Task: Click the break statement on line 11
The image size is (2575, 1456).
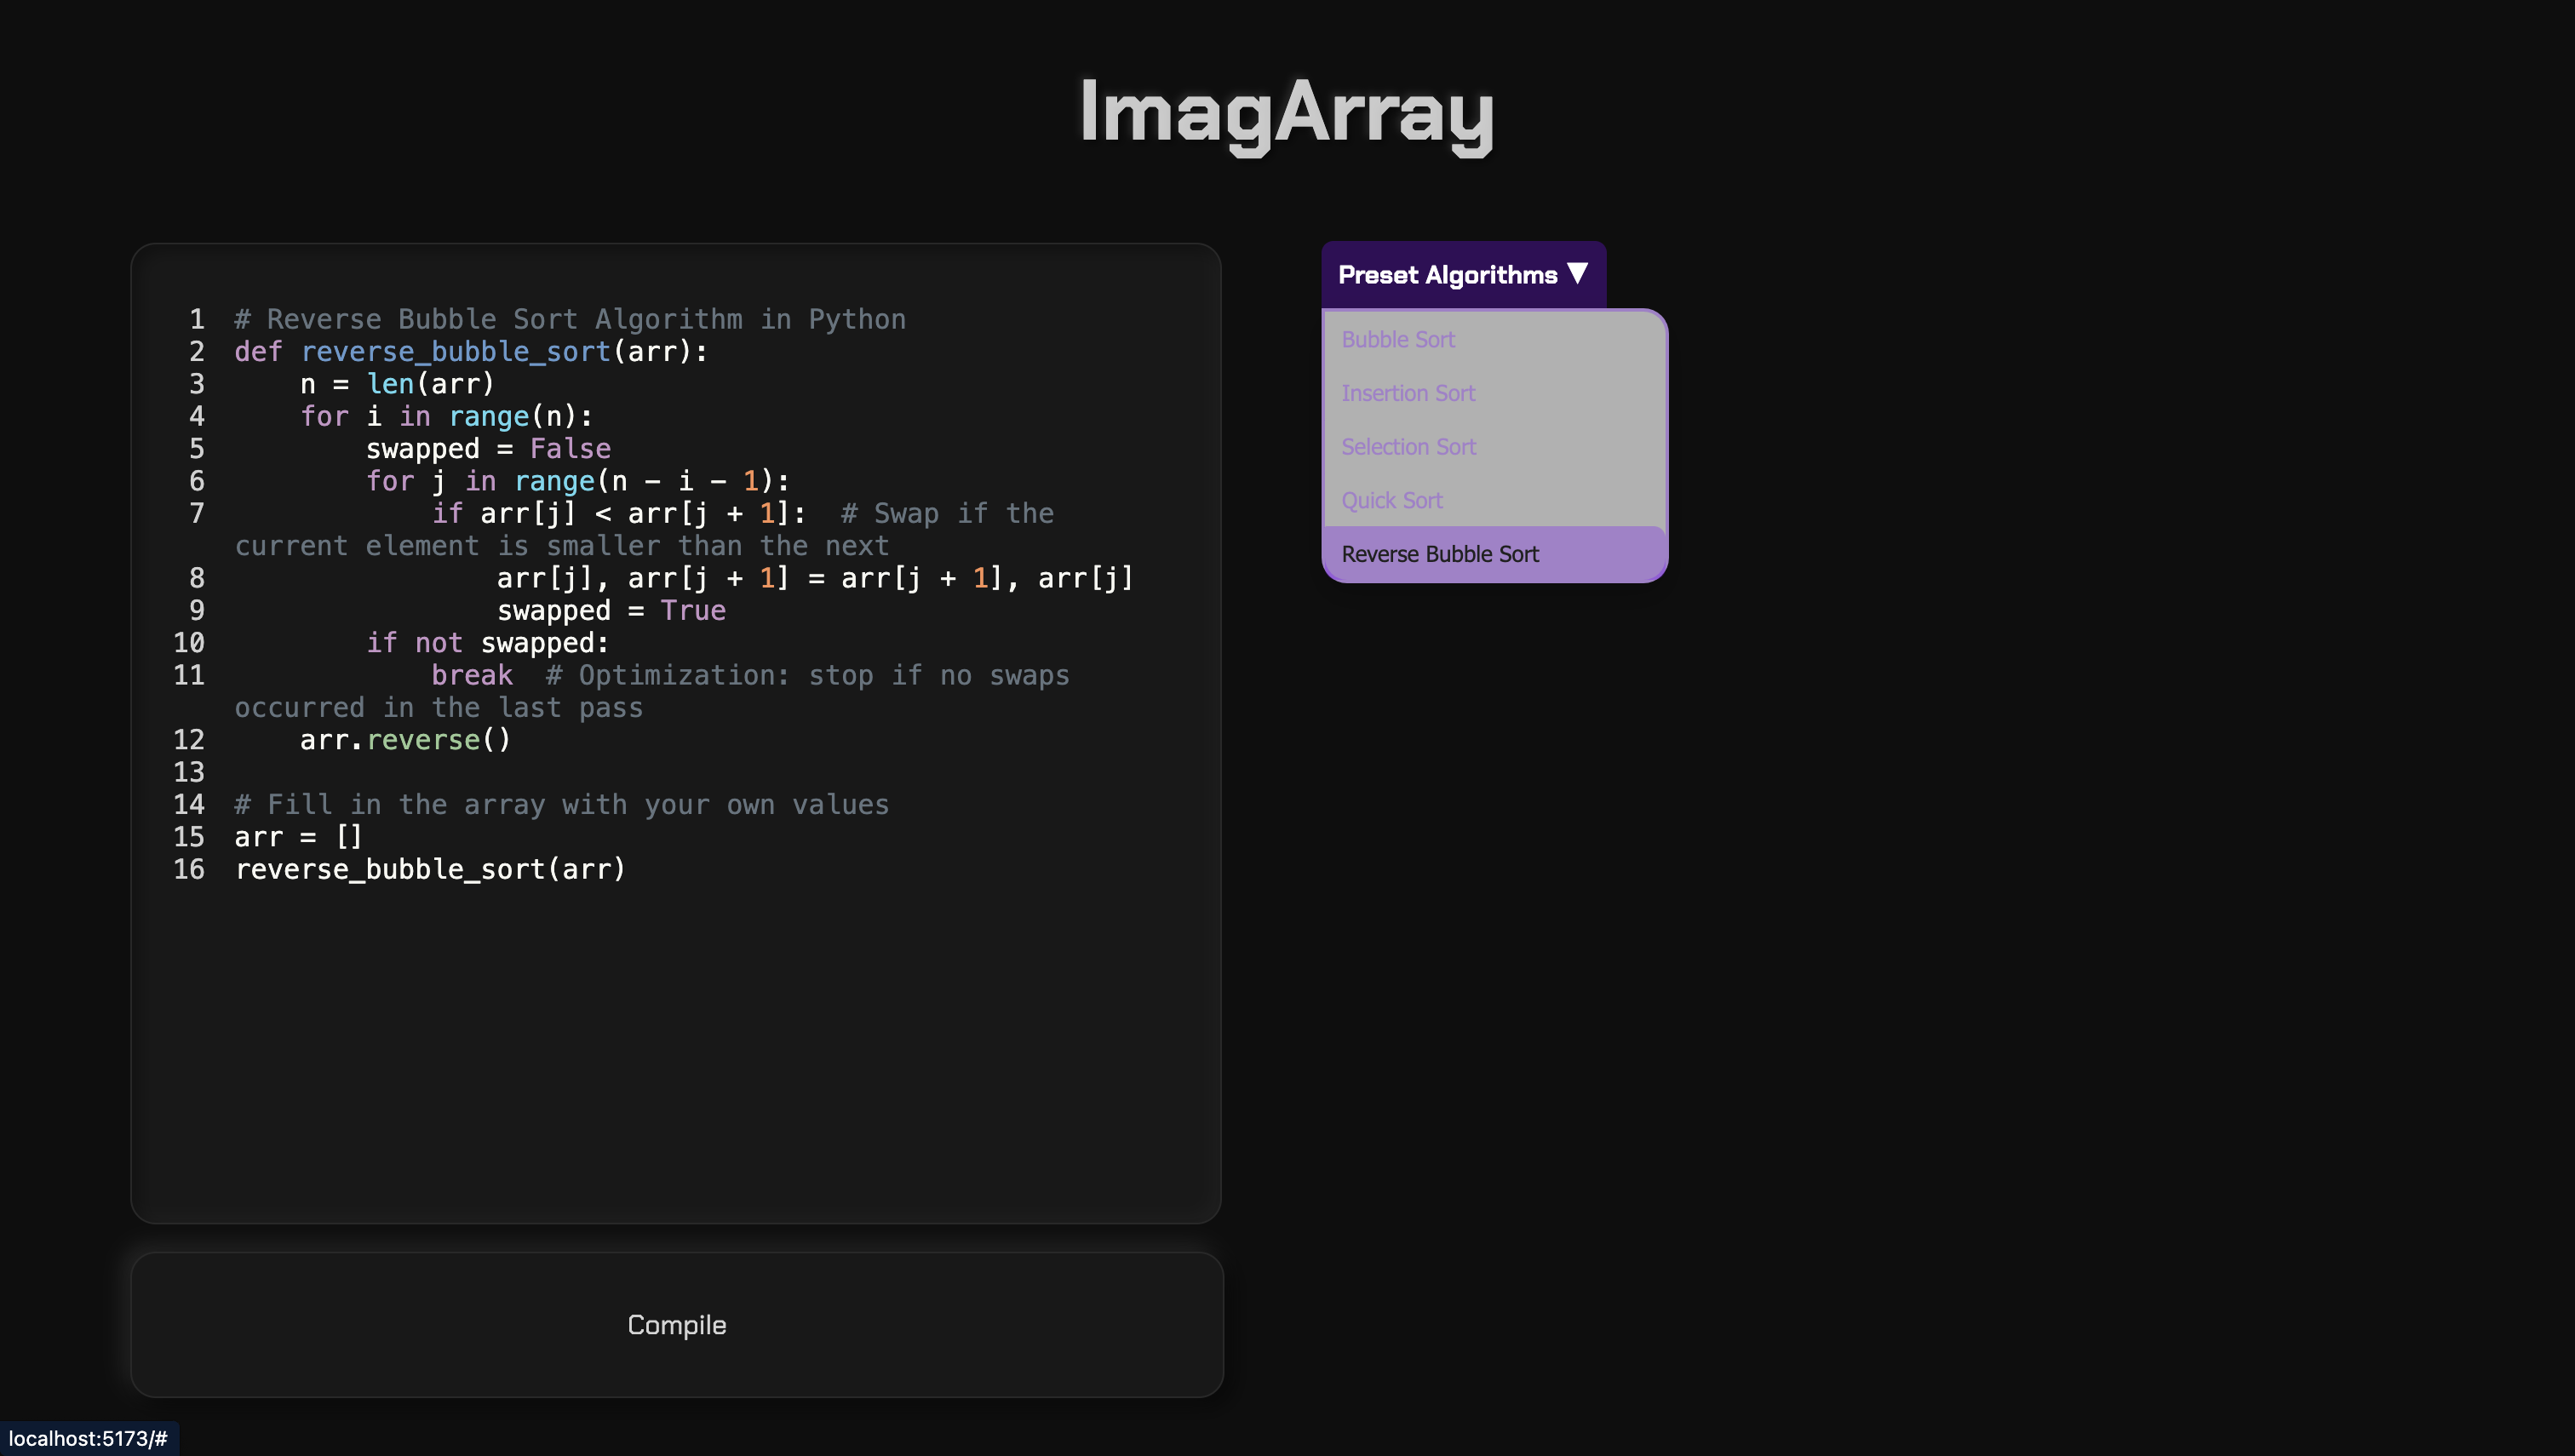Action: 471,676
